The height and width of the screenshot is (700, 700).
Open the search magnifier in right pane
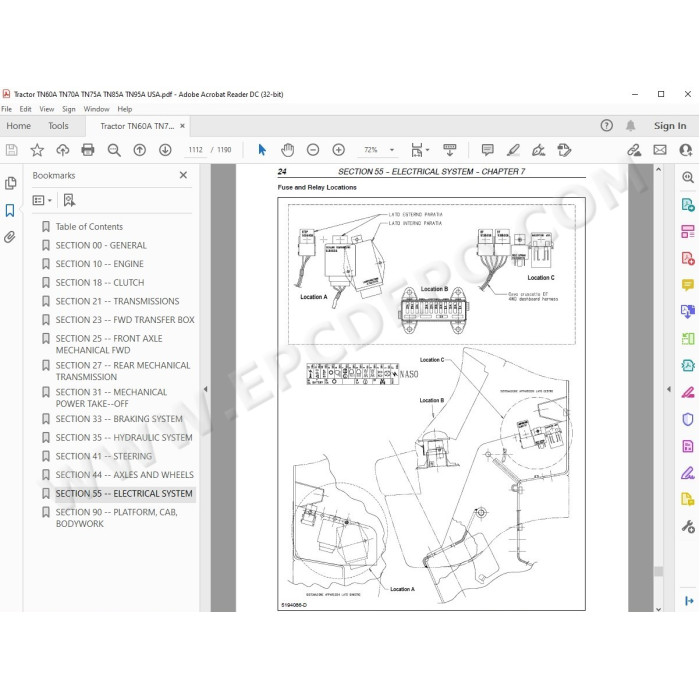pyautogui.click(x=688, y=177)
